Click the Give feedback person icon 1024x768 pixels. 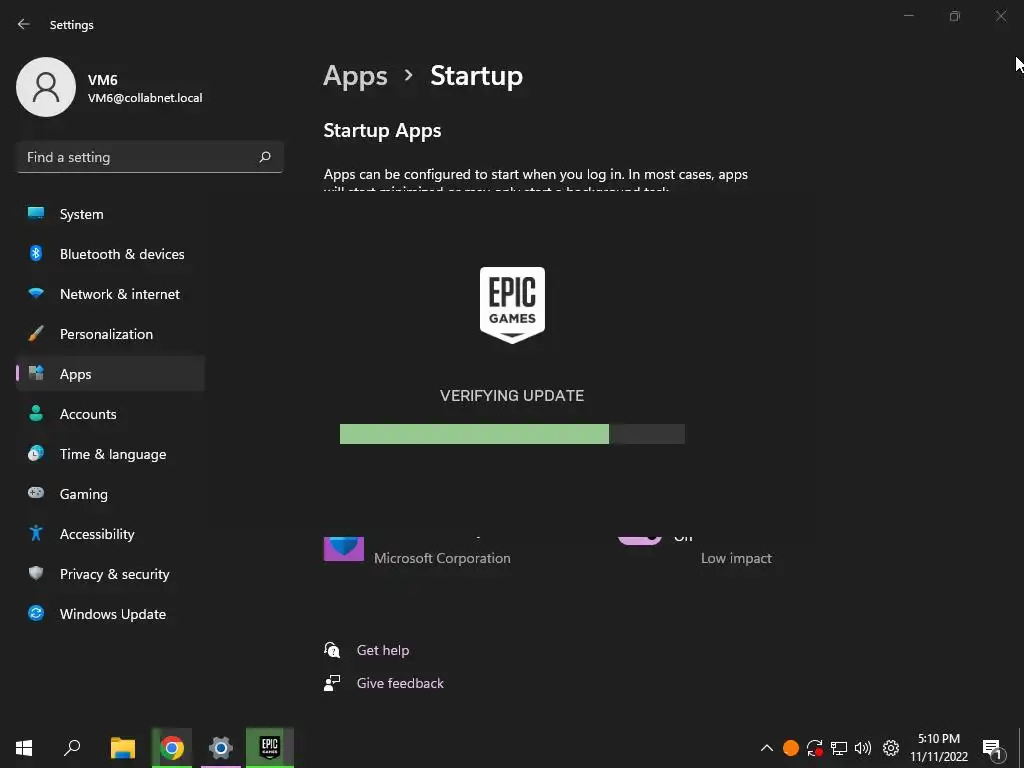[332, 683]
